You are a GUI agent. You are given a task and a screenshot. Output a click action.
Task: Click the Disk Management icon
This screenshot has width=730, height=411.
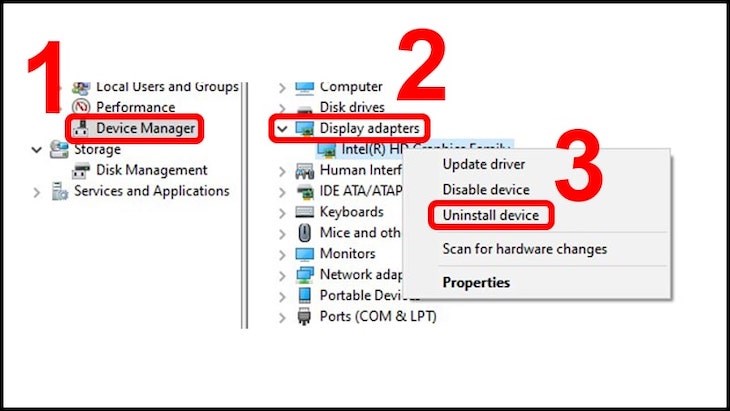[x=82, y=170]
